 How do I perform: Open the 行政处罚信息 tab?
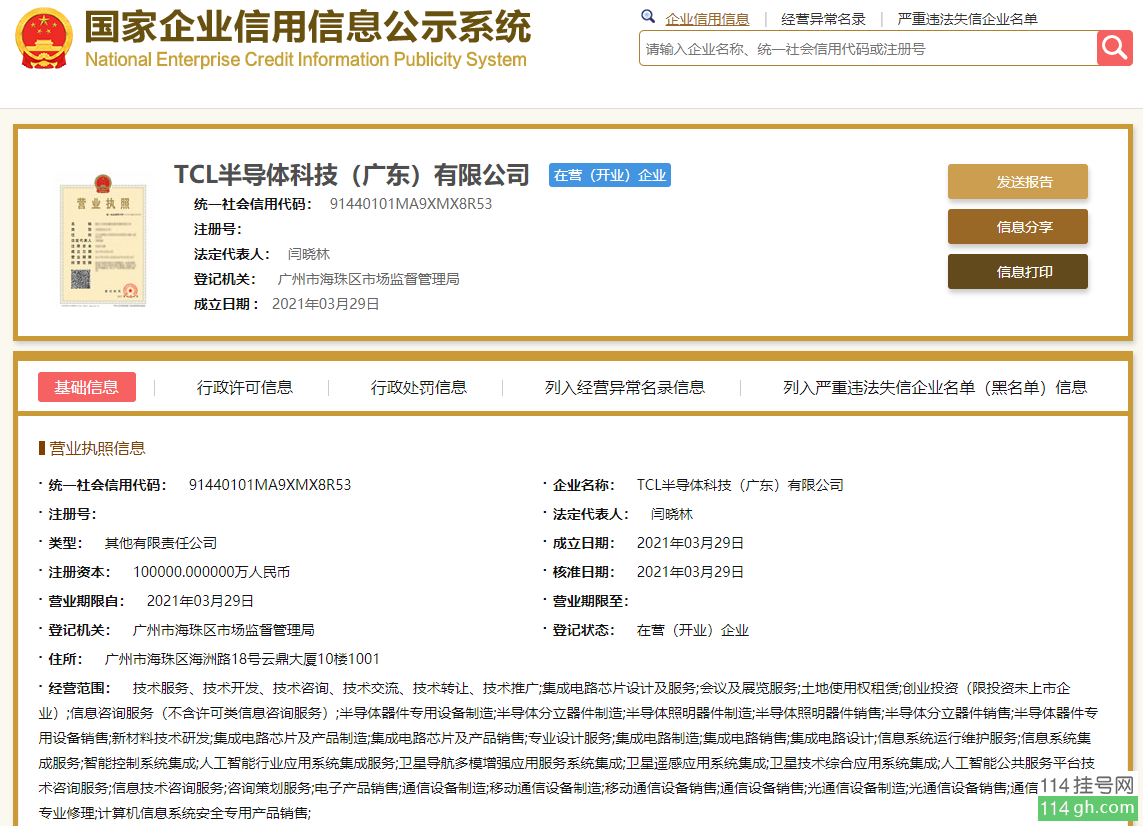coord(419,387)
